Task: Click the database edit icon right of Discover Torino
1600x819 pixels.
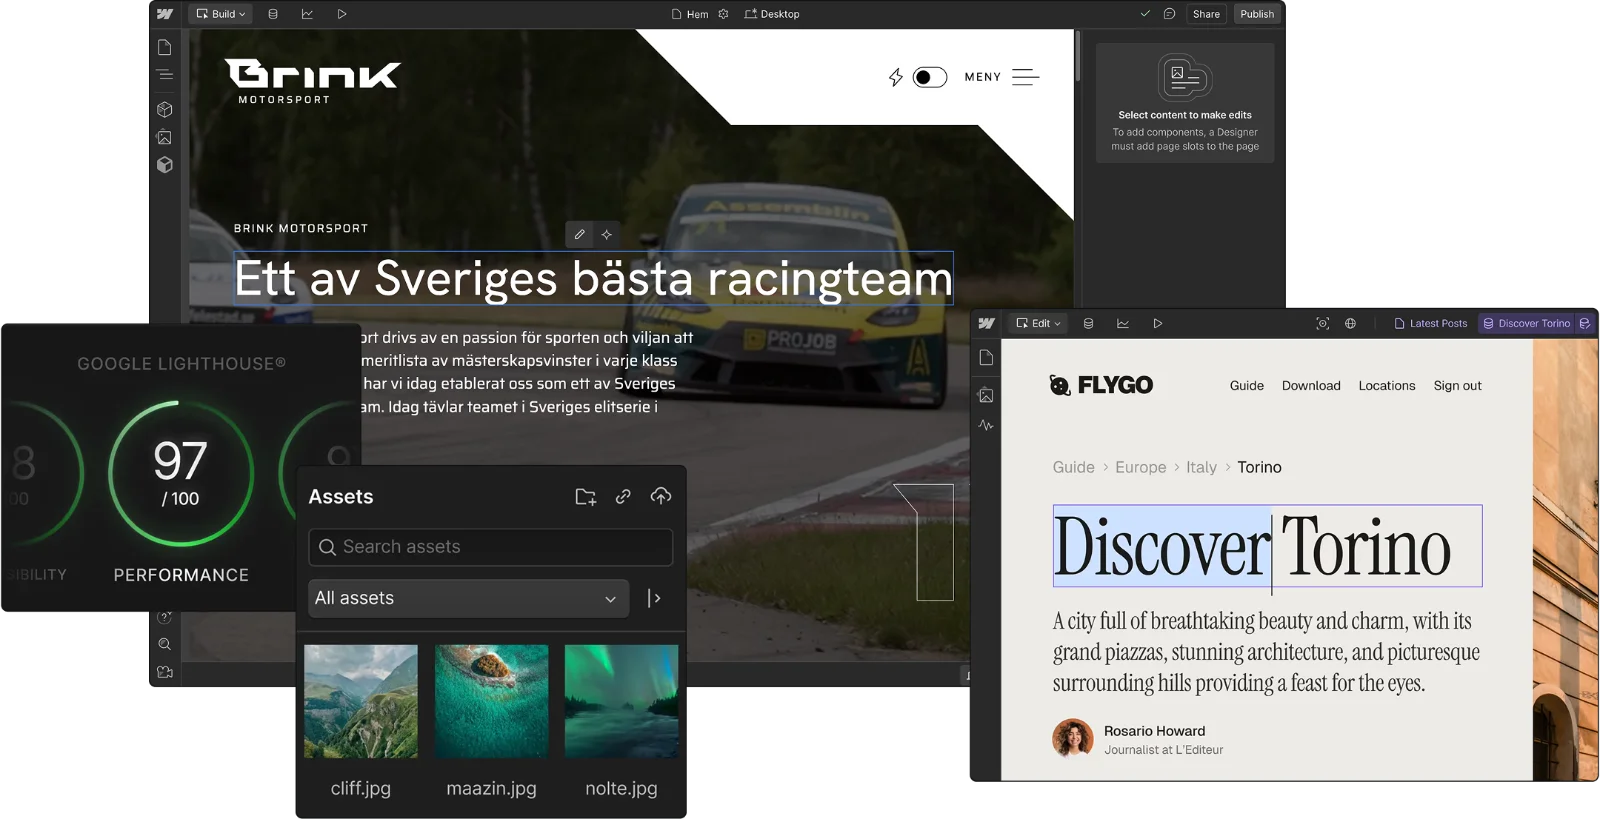Action: click(x=1585, y=323)
